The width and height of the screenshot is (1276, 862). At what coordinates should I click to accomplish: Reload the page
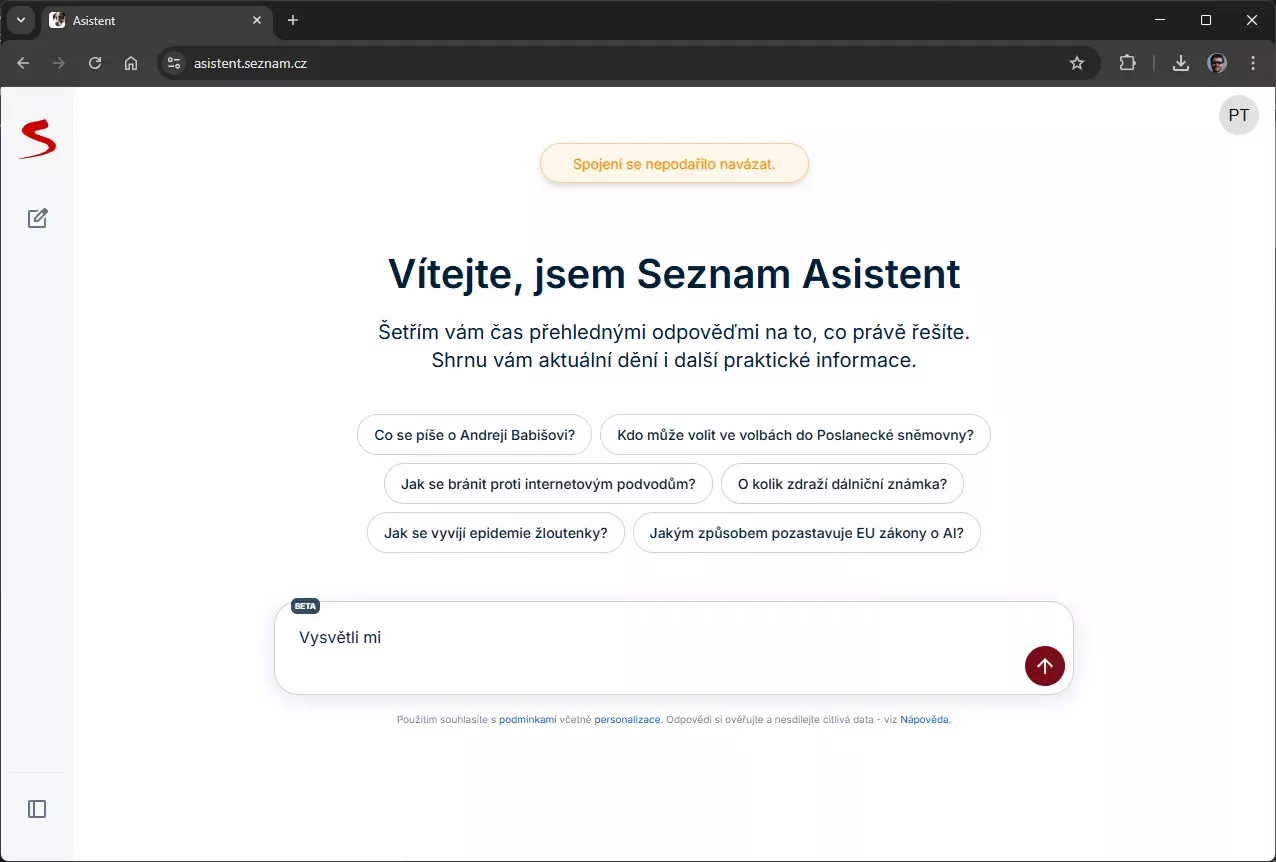[x=95, y=63]
